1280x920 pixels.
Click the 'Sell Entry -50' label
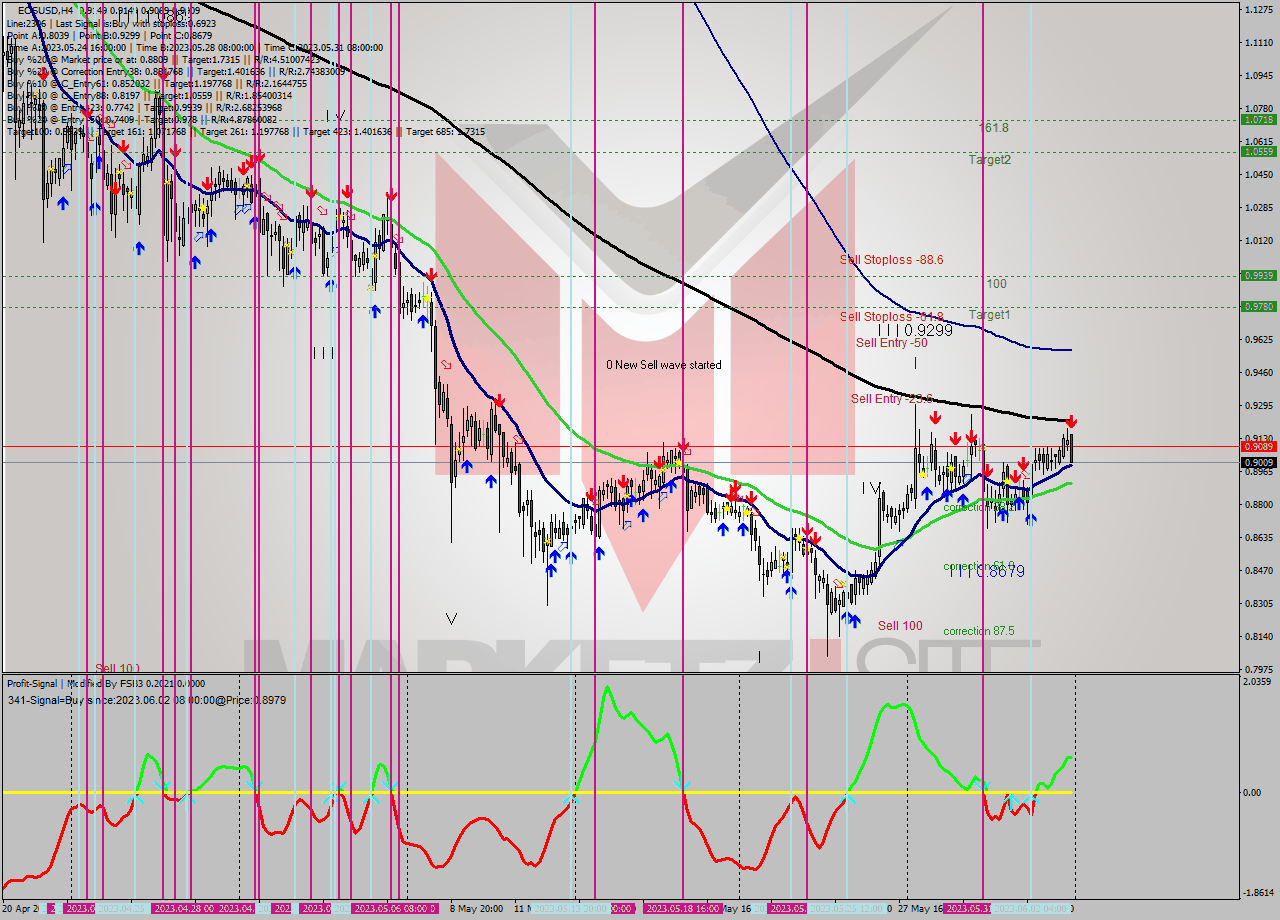pos(891,343)
